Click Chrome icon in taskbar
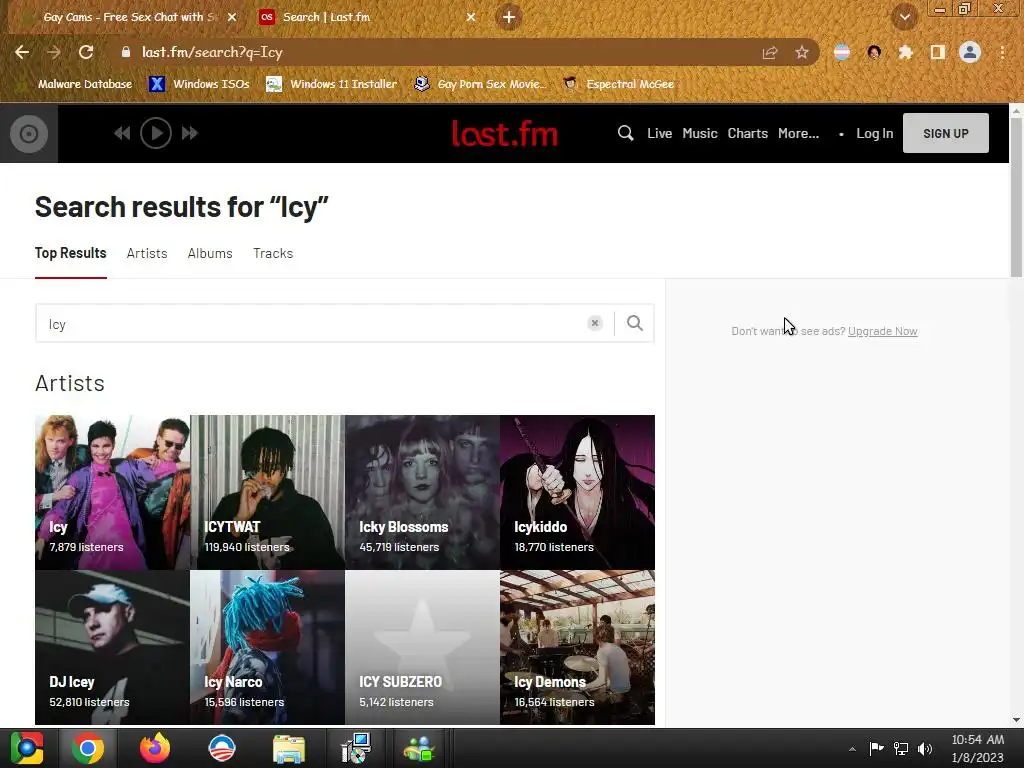 click(x=88, y=748)
